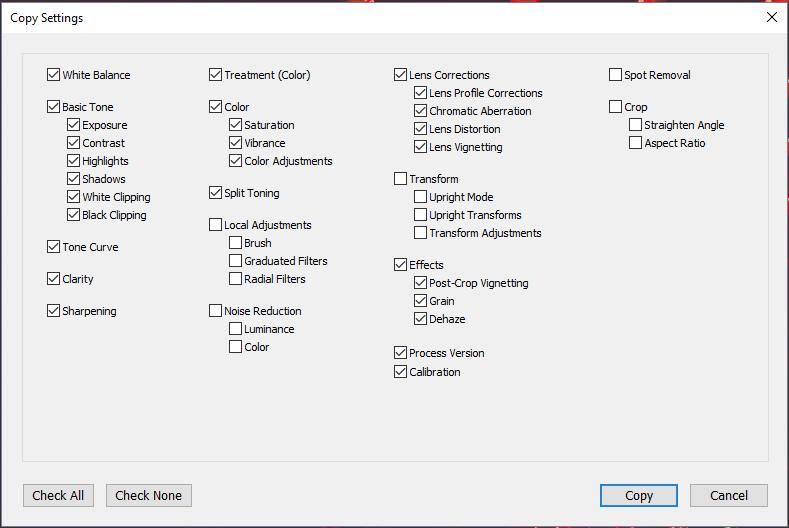Uncheck Lens Profile Corrections
The height and width of the screenshot is (528, 789).
pos(420,93)
